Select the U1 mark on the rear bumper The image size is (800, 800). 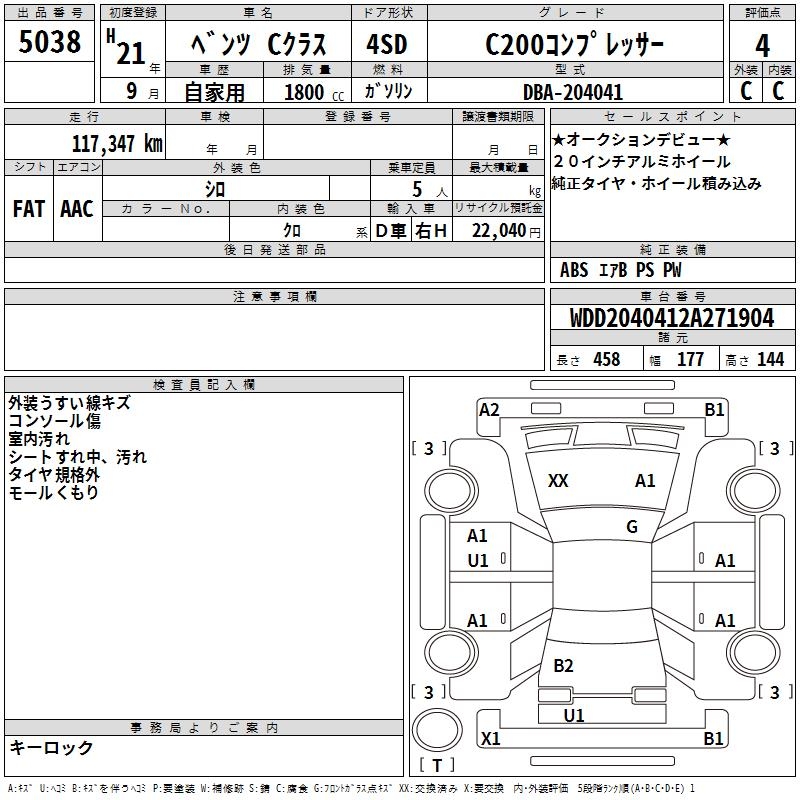574,715
